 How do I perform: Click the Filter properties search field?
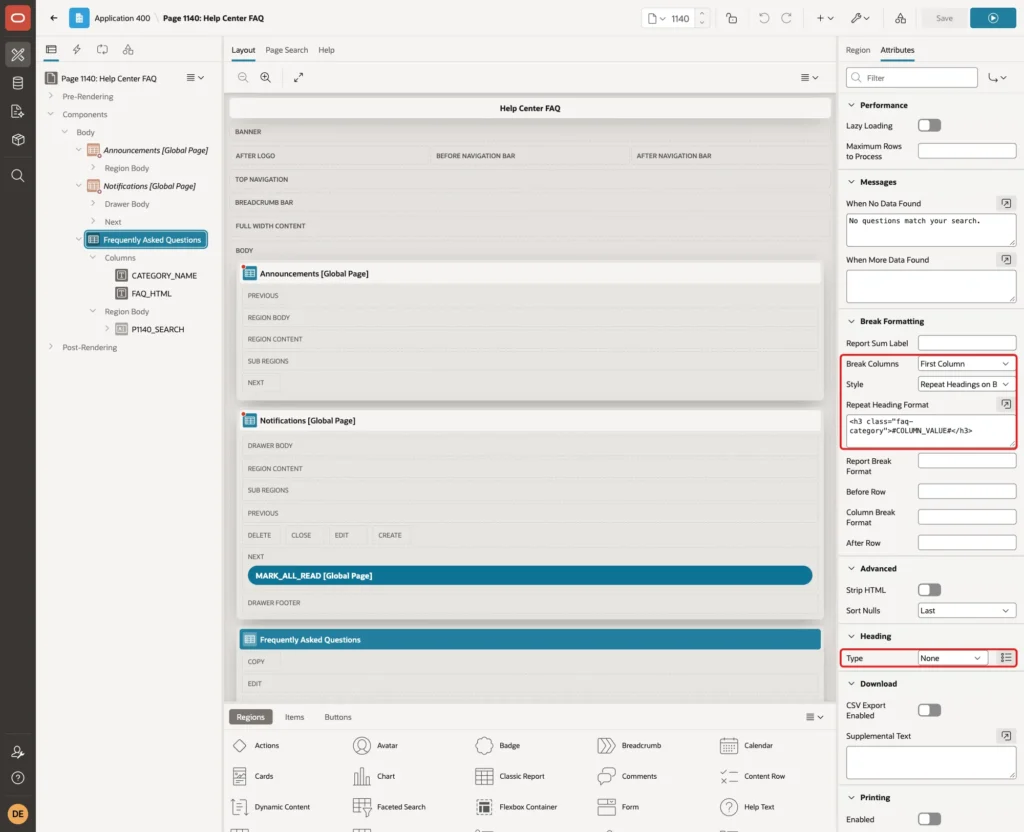(912, 78)
